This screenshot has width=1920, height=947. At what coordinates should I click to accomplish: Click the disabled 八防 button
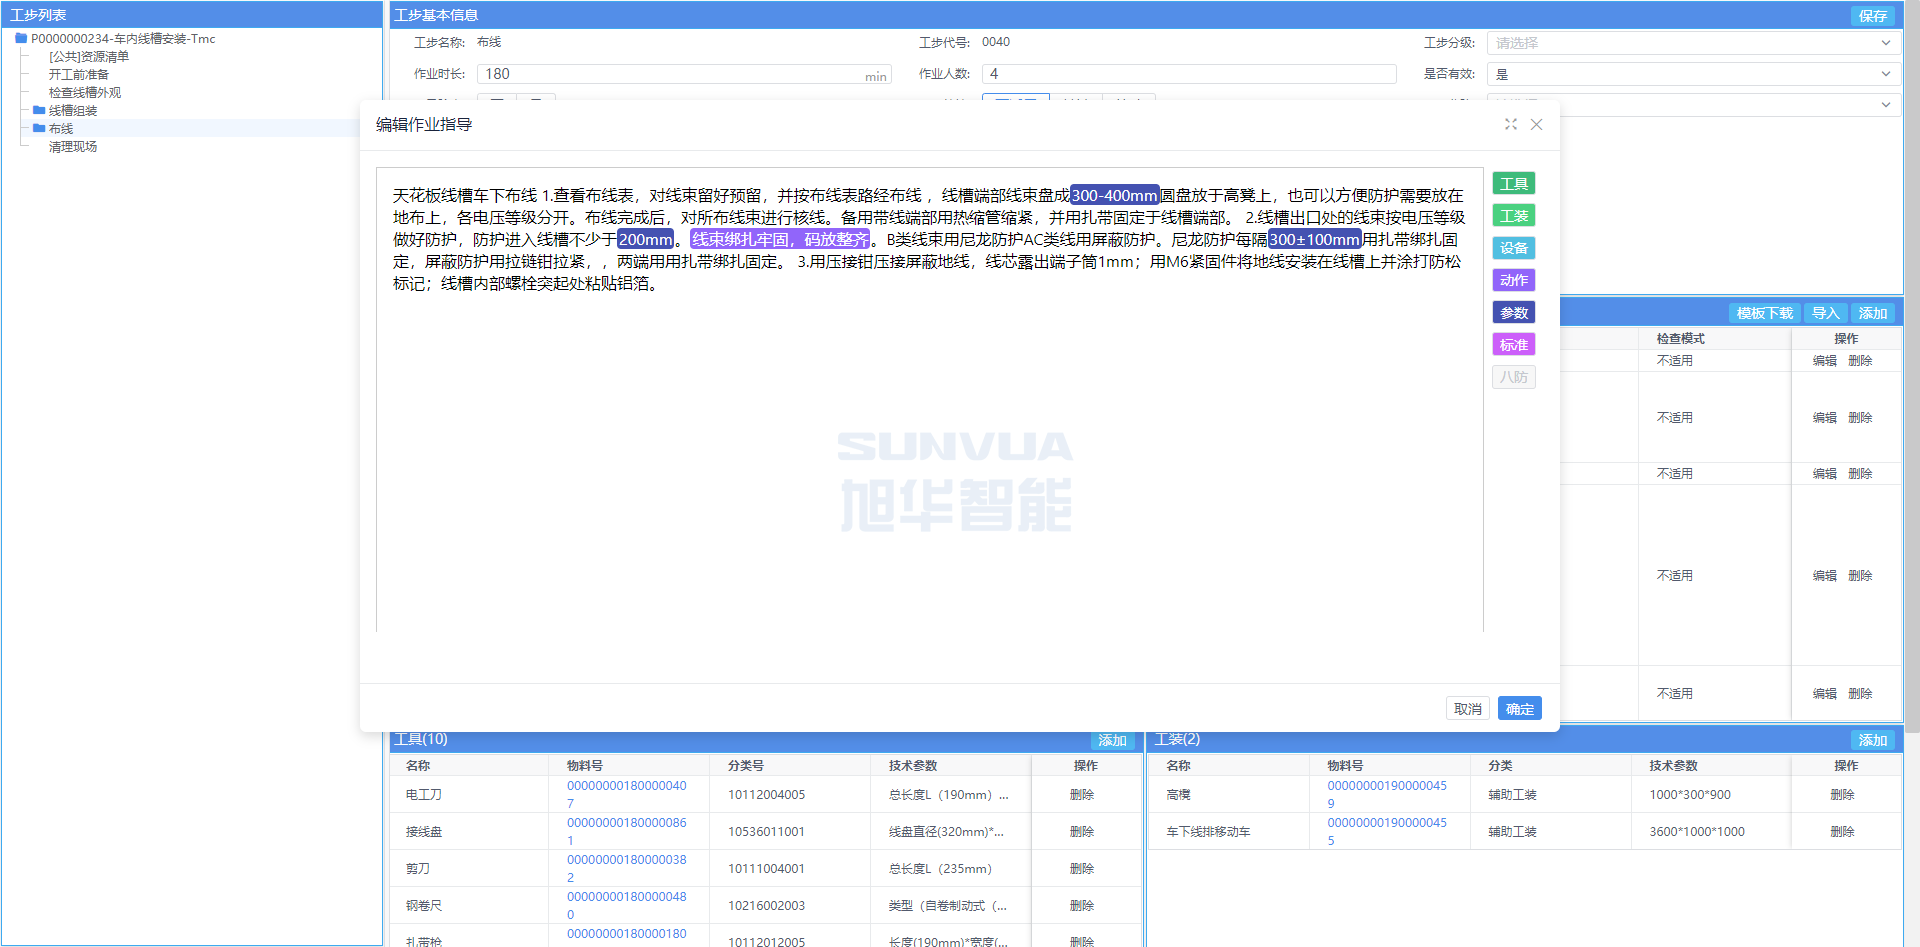tap(1513, 376)
